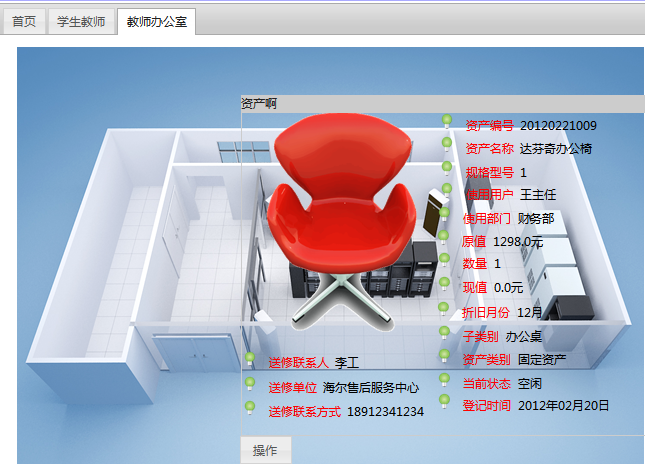Click the green pin icon beside 送修联系人
Image resolution: width=645 pixels, height=464 pixels.
click(250, 358)
